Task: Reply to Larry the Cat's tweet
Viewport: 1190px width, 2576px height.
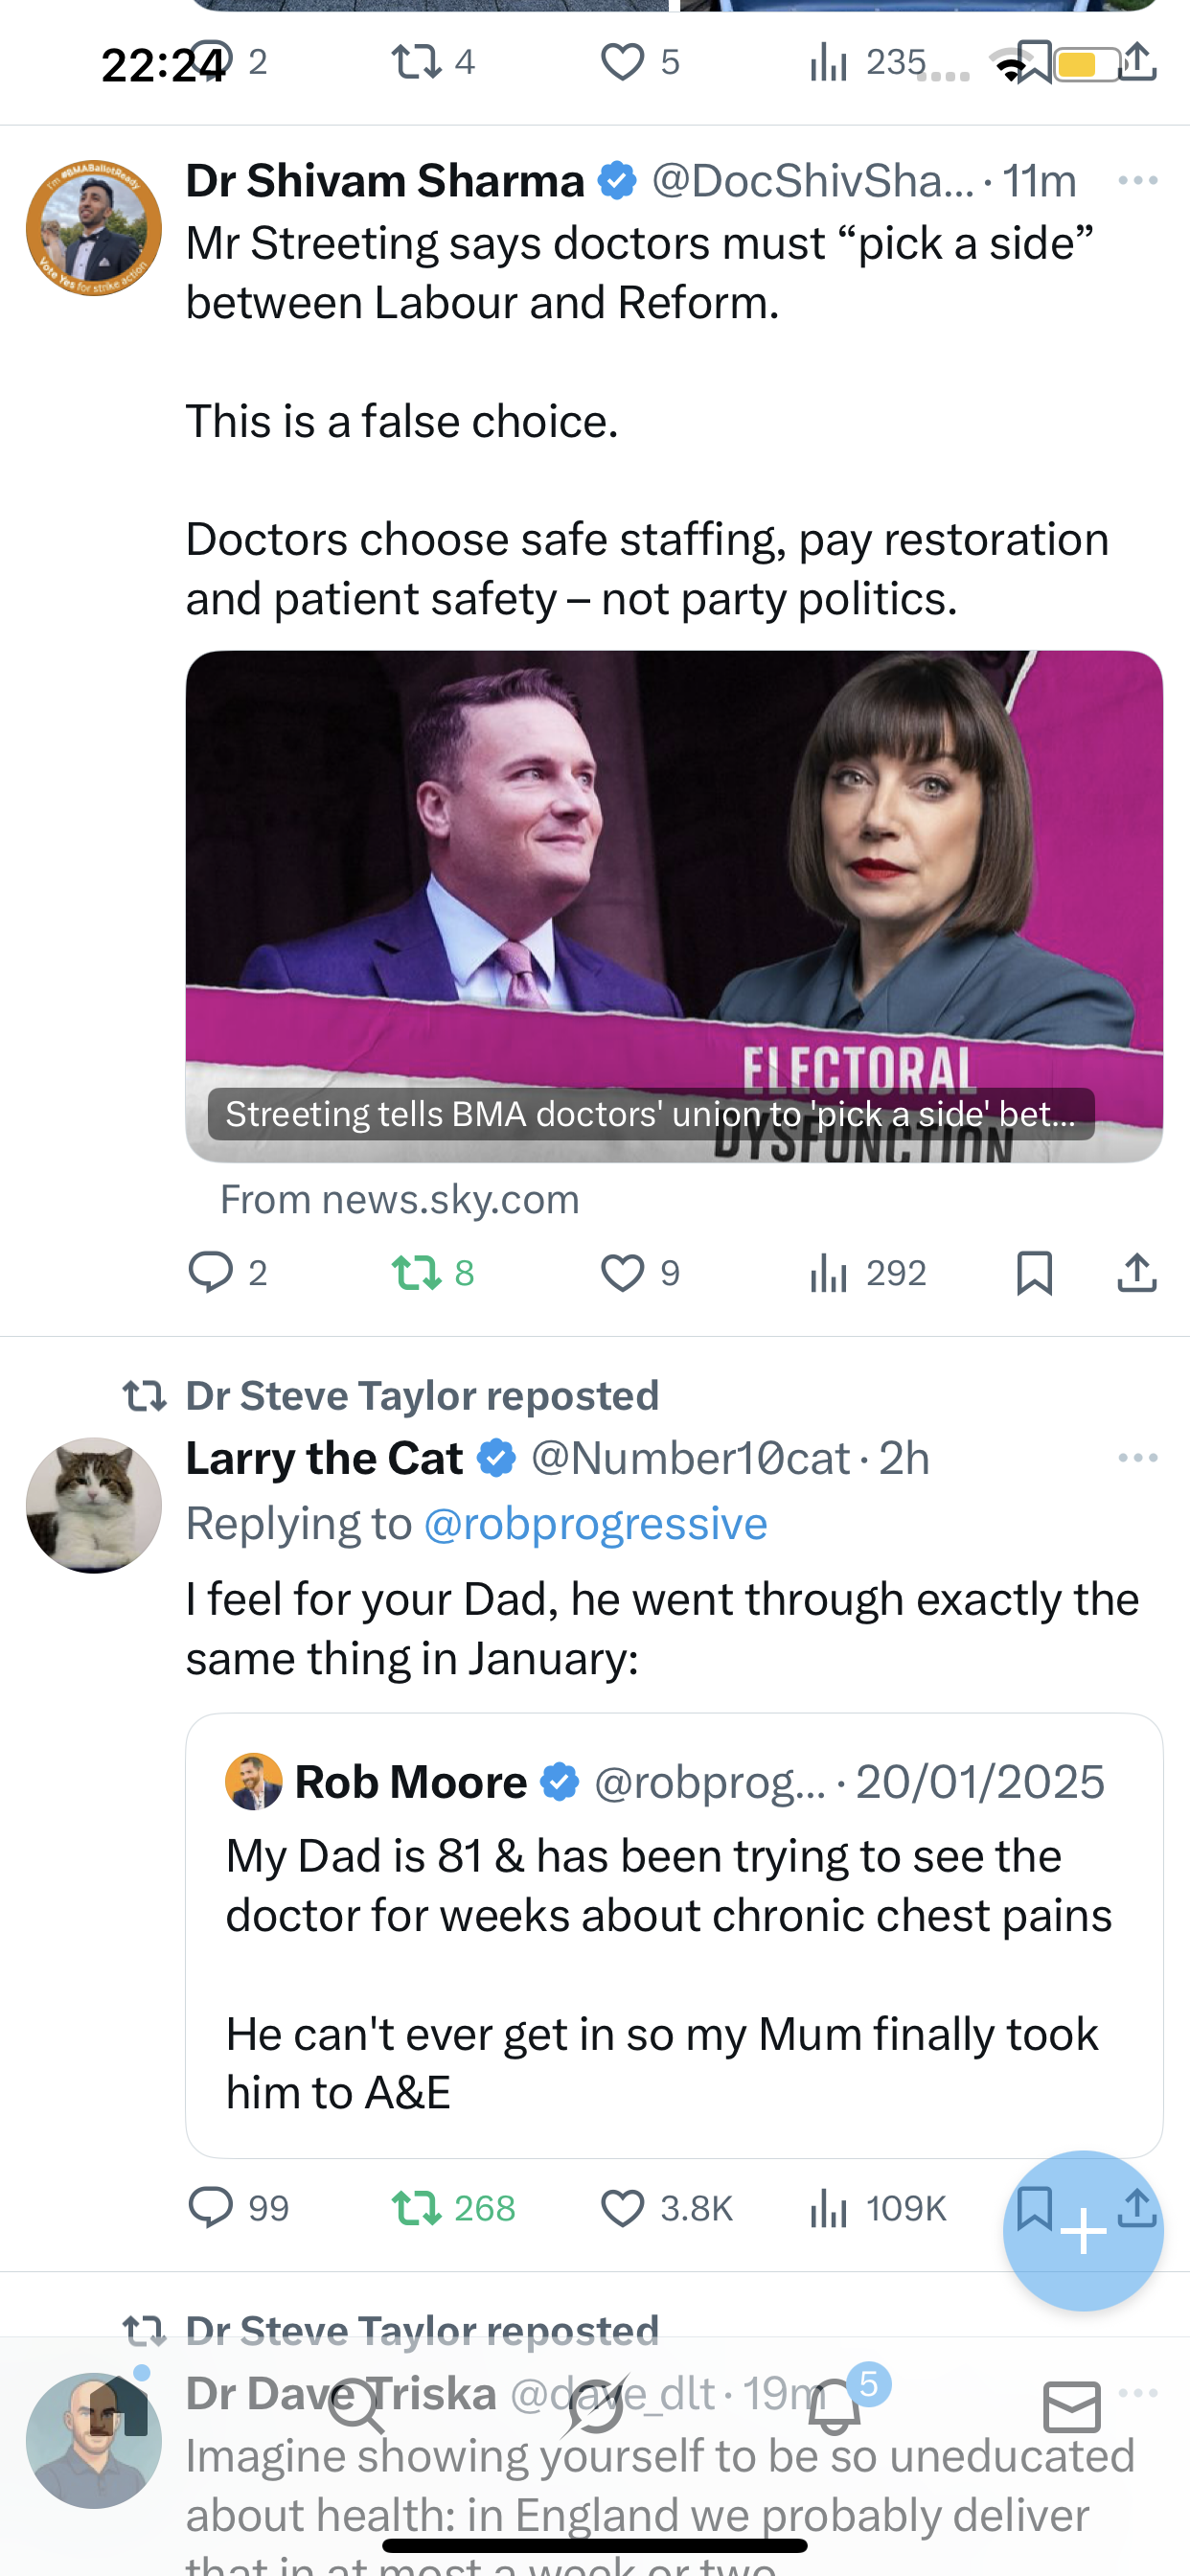Action: click(211, 2208)
